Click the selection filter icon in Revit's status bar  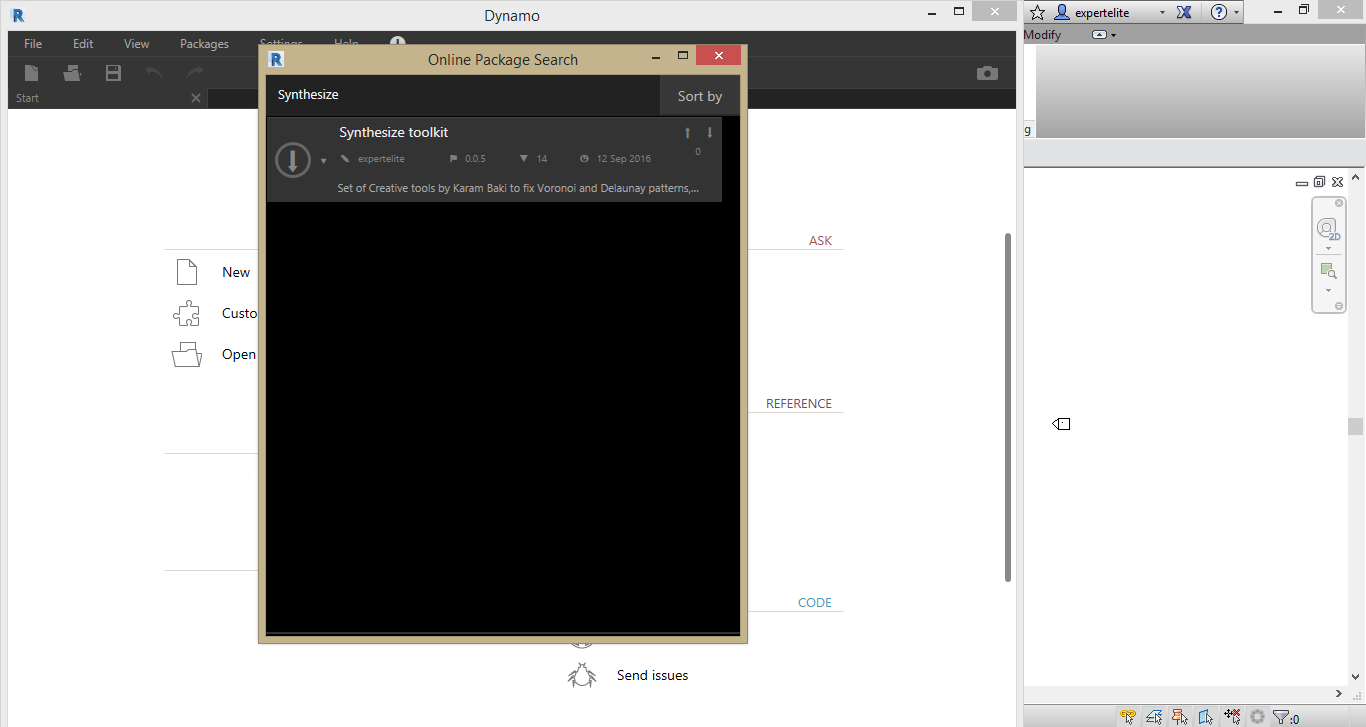1281,716
